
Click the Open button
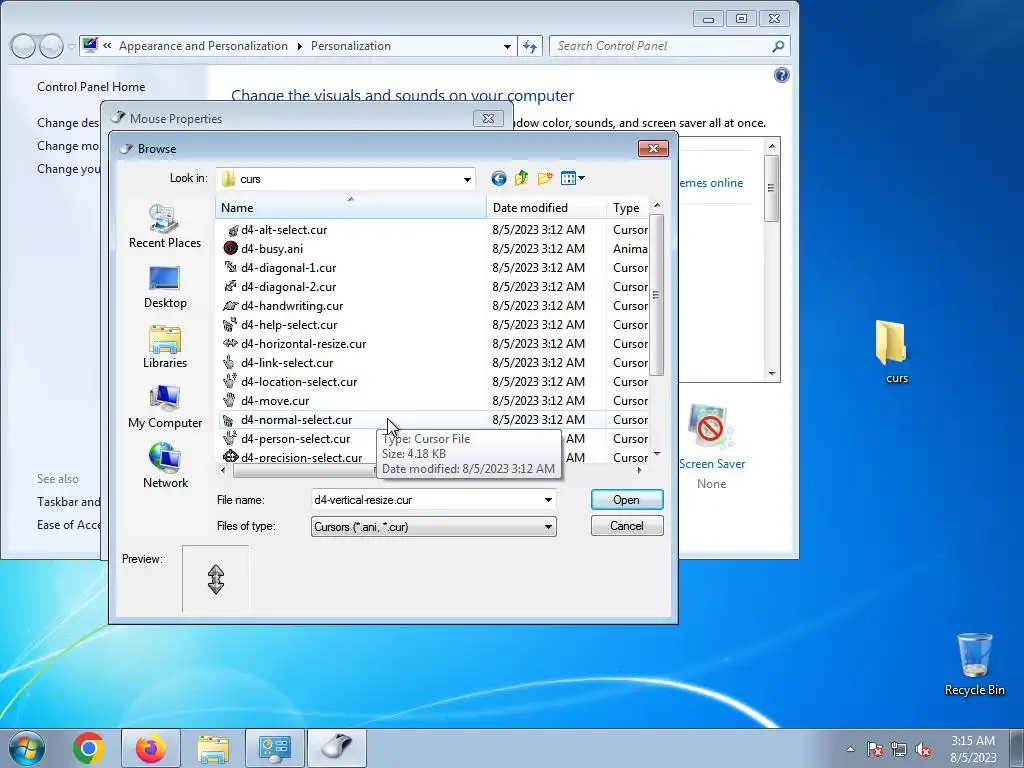(x=627, y=500)
